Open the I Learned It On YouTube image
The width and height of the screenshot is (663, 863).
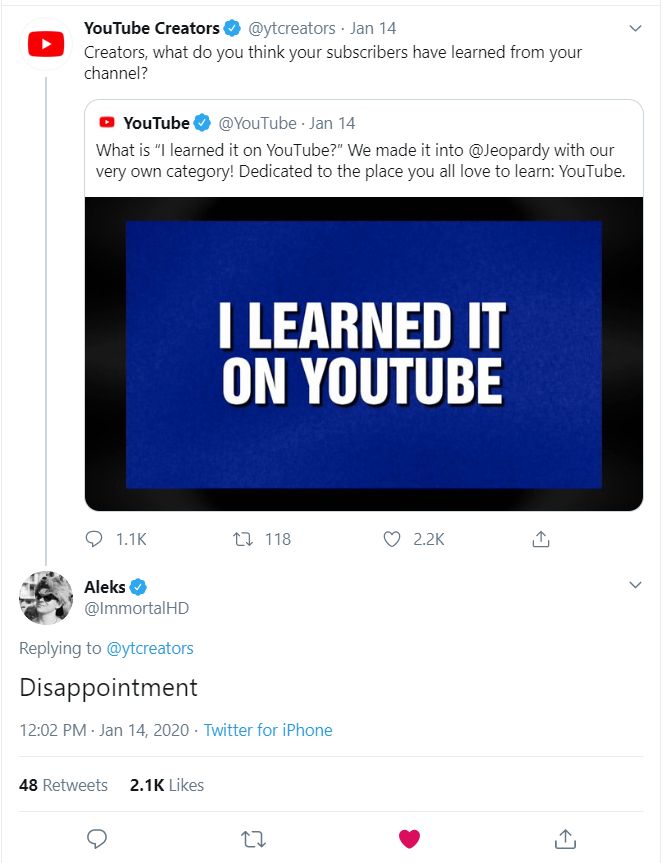tap(363, 354)
